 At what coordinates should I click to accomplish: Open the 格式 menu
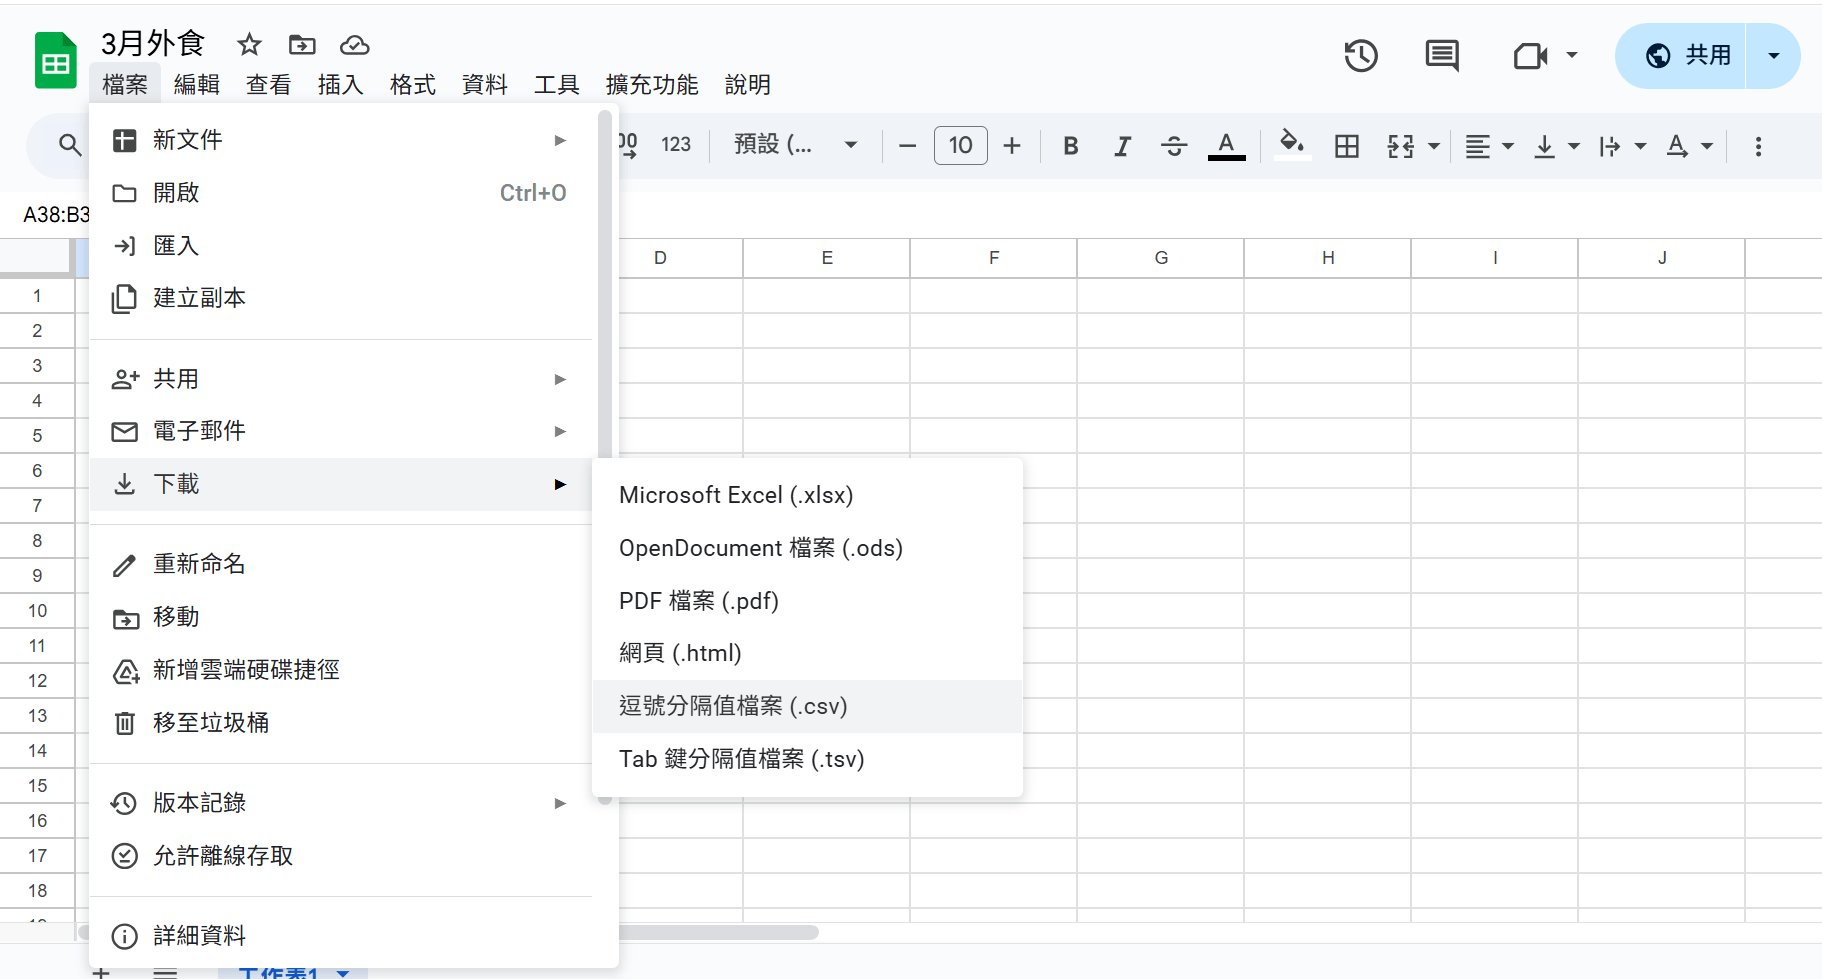tap(412, 85)
